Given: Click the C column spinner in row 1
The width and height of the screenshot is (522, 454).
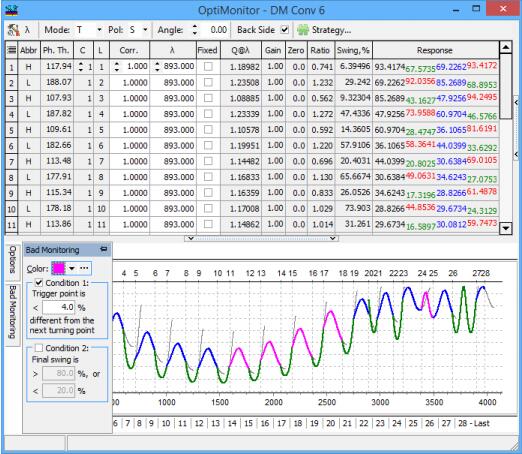Looking at the screenshot, I should pyautogui.click(x=80, y=67).
